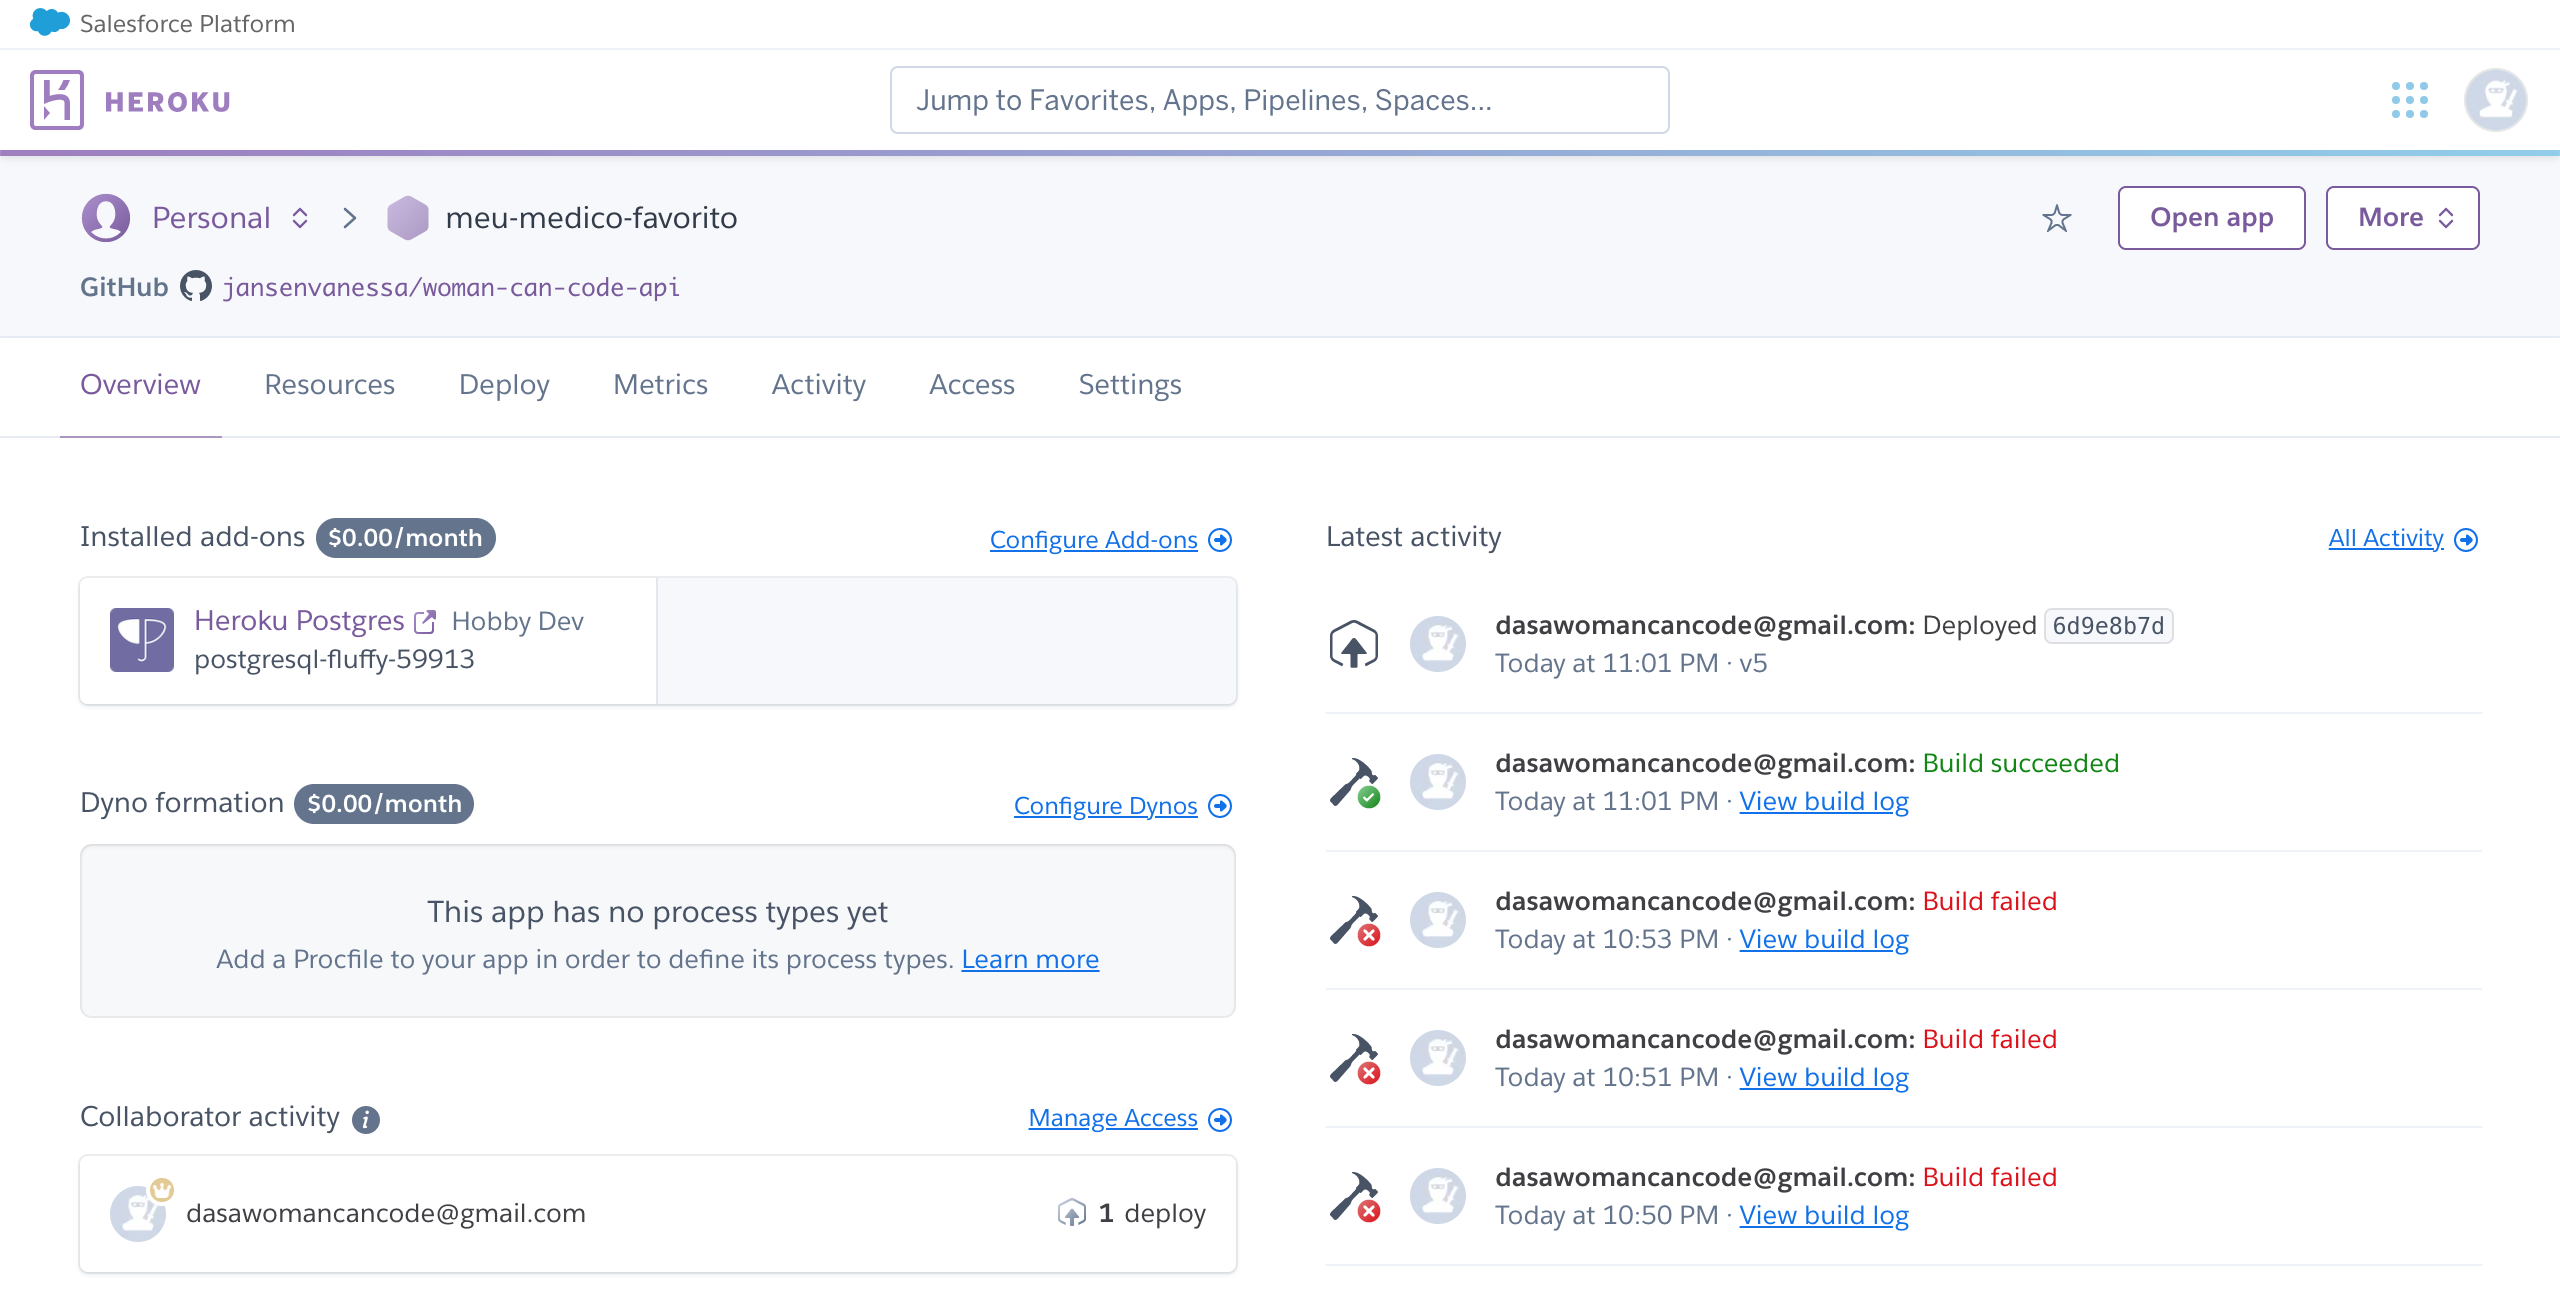Click the Personal breadcrumb text
2560x1298 pixels.
[x=211, y=218]
